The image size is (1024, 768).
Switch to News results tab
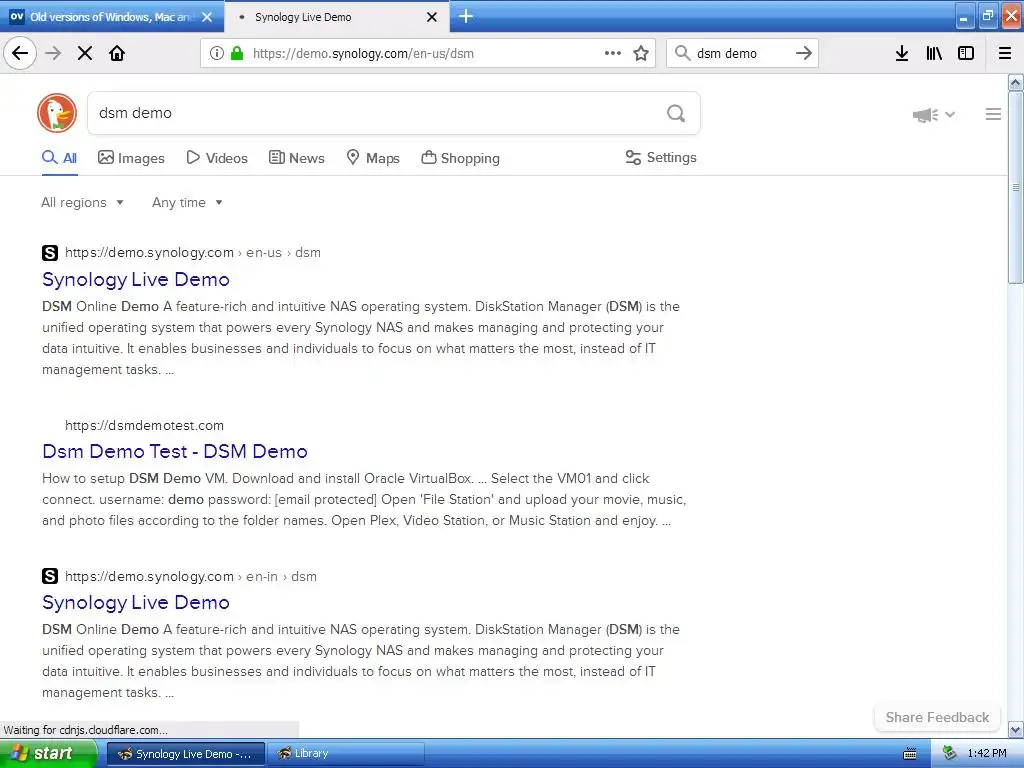pos(296,158)
